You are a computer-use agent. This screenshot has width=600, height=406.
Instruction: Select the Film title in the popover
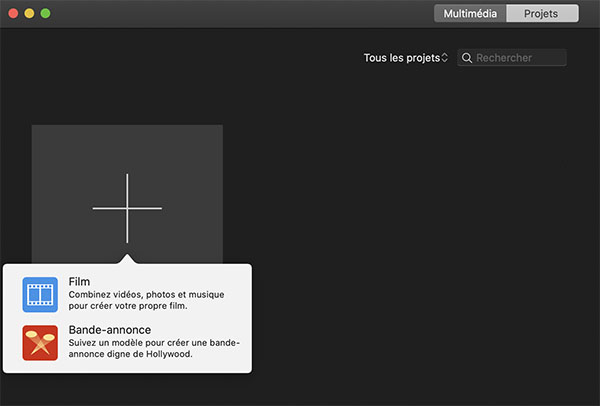79,282
